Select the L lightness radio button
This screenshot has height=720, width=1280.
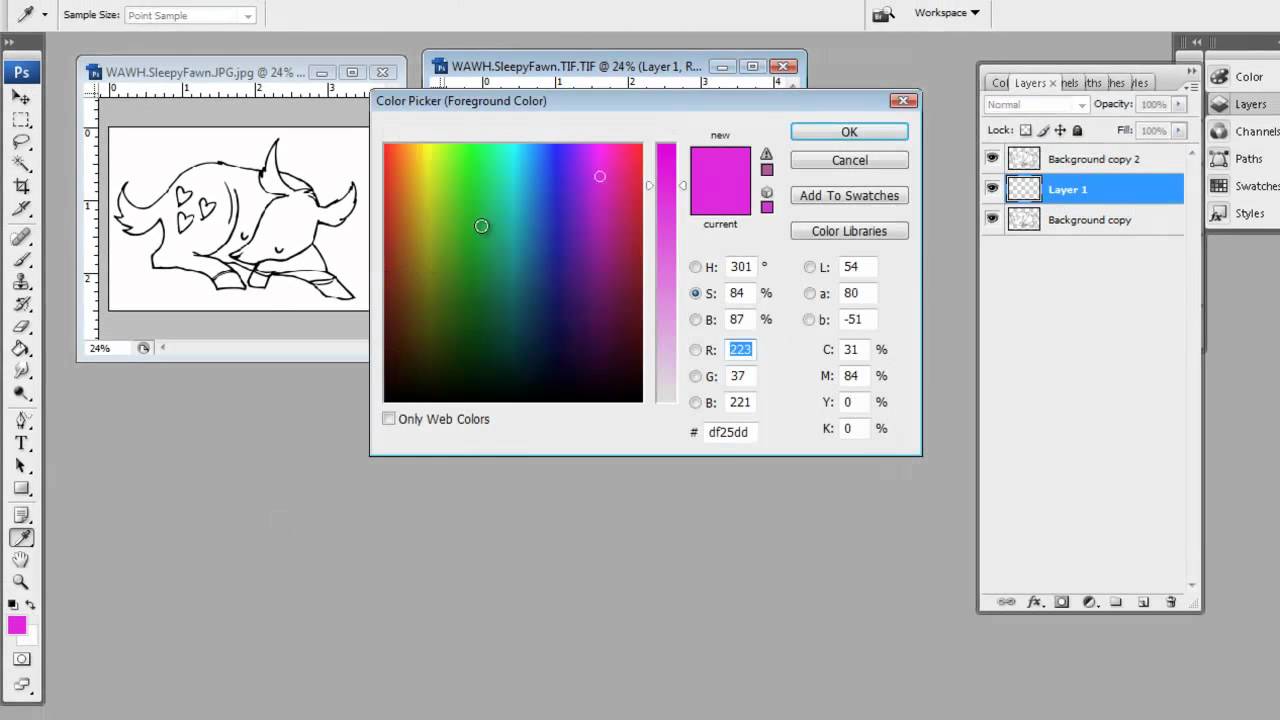(x=809, y=267)
